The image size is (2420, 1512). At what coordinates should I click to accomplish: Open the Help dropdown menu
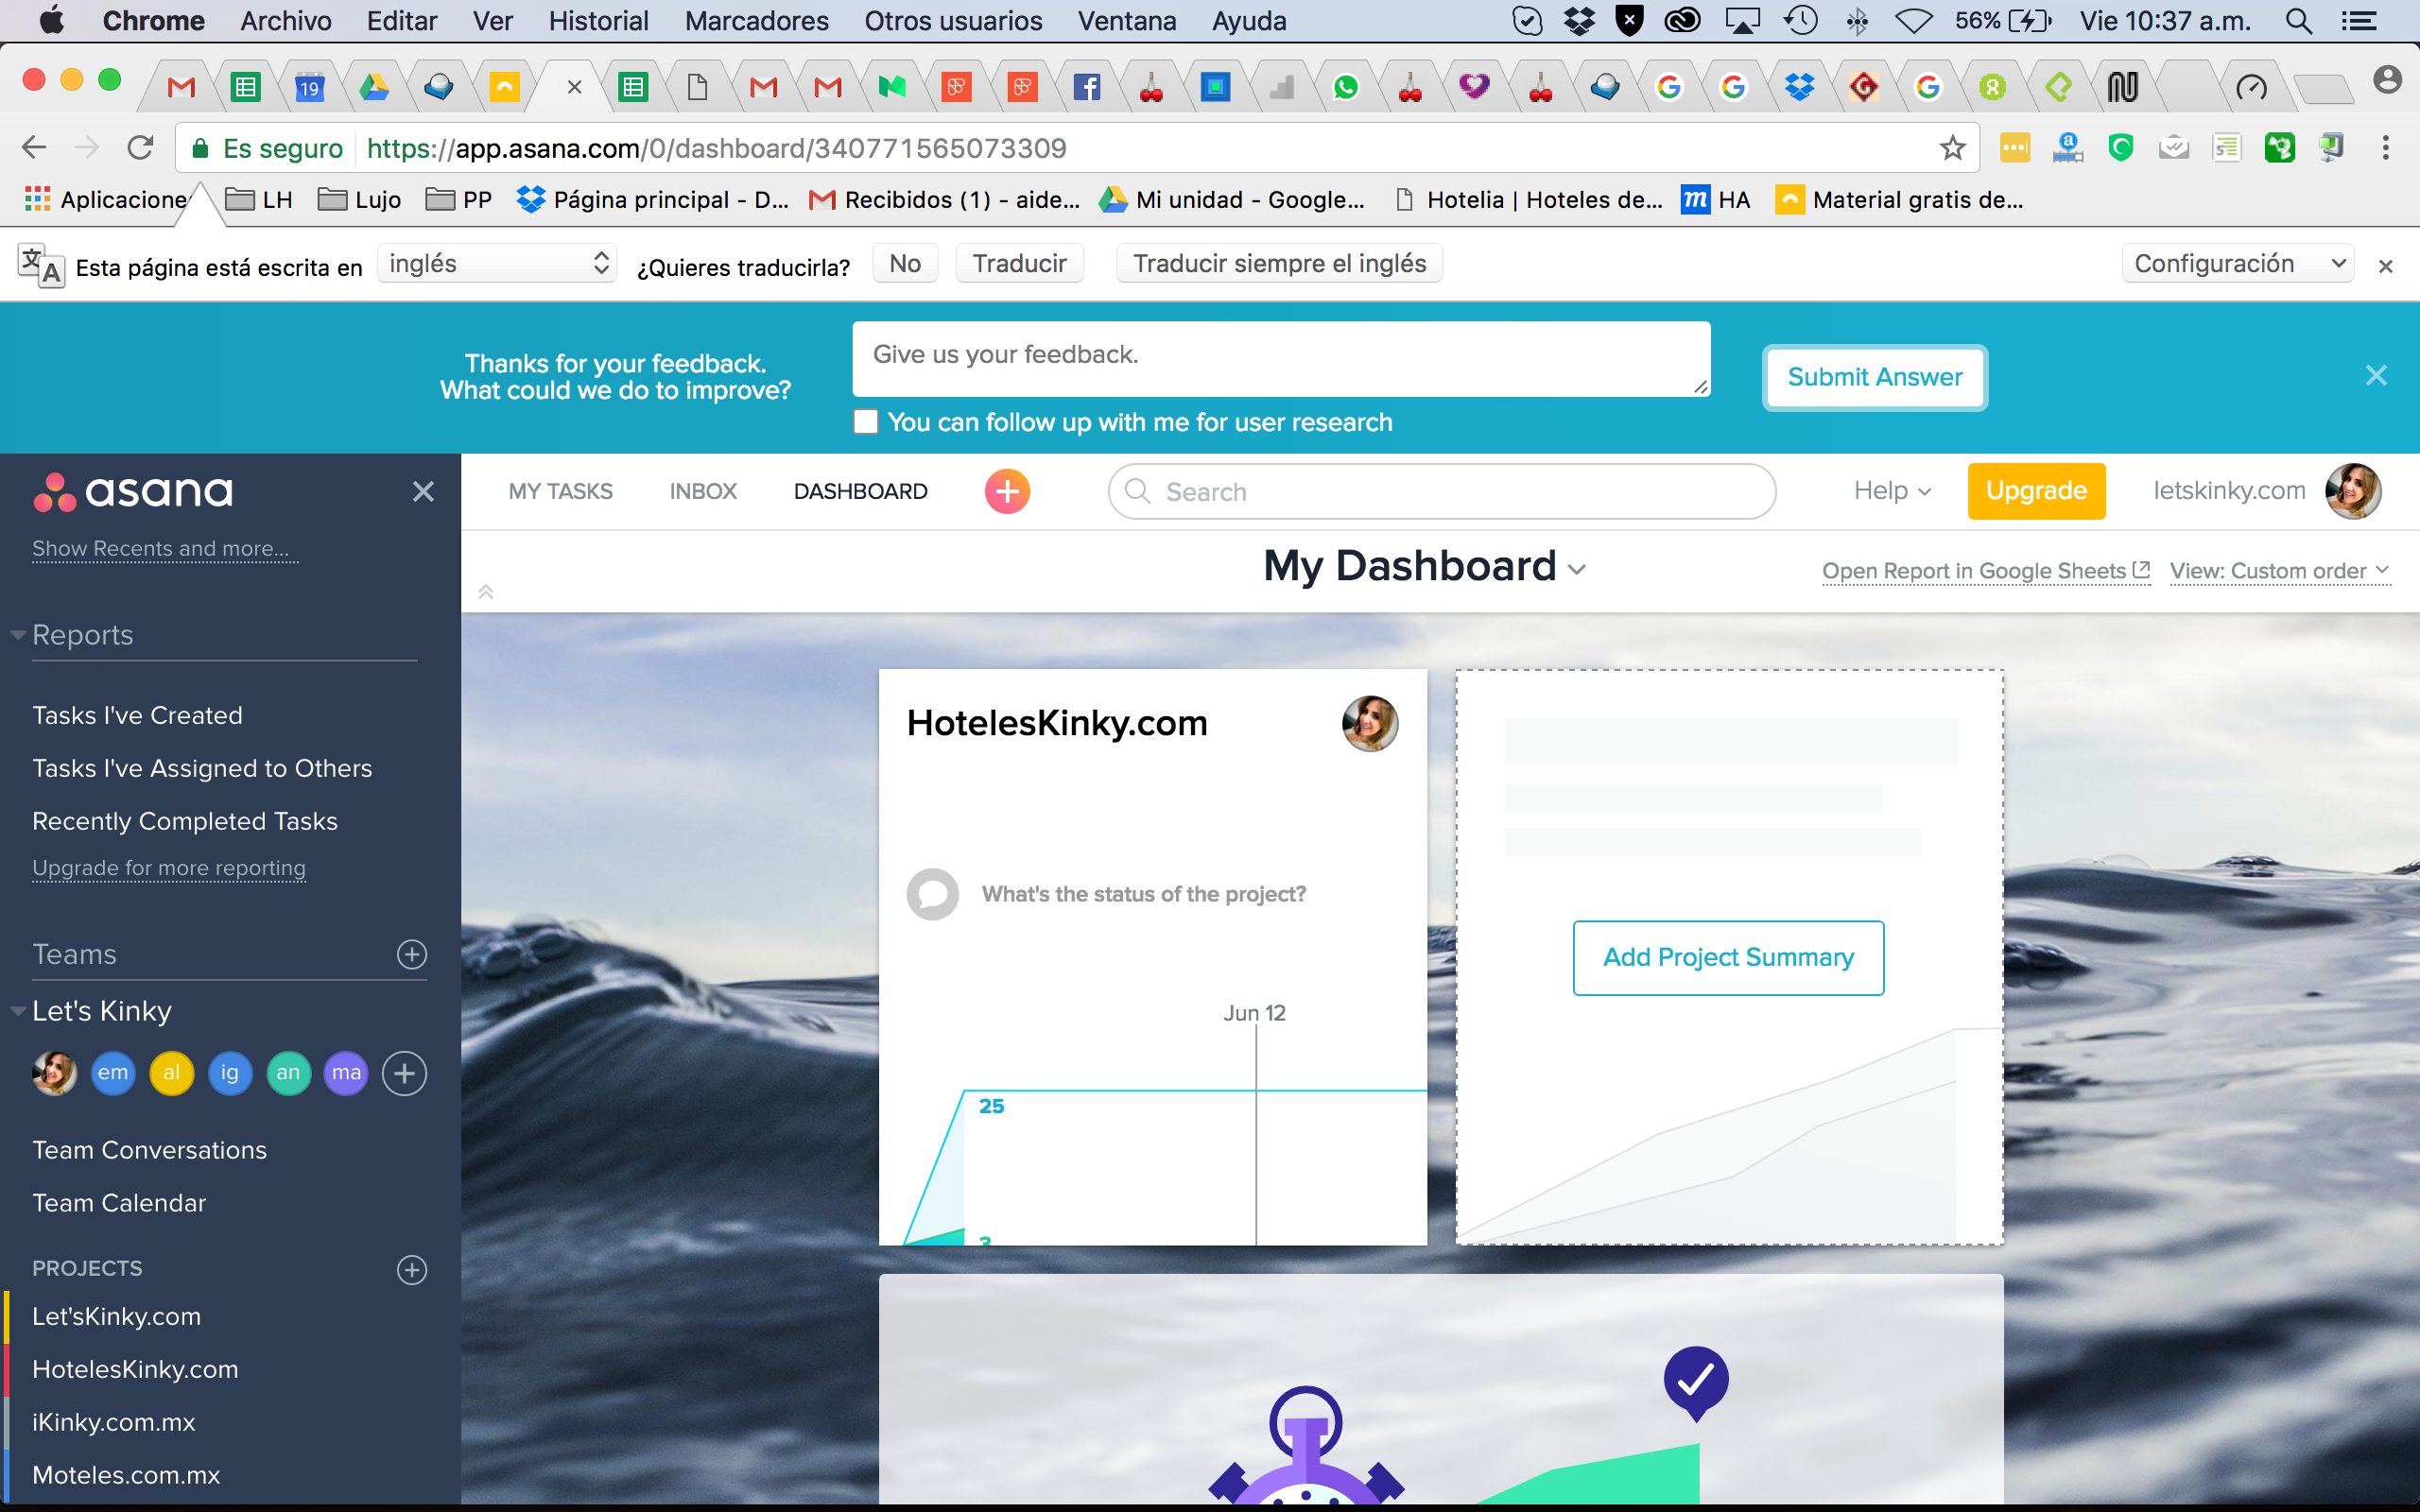[1892, 491]
